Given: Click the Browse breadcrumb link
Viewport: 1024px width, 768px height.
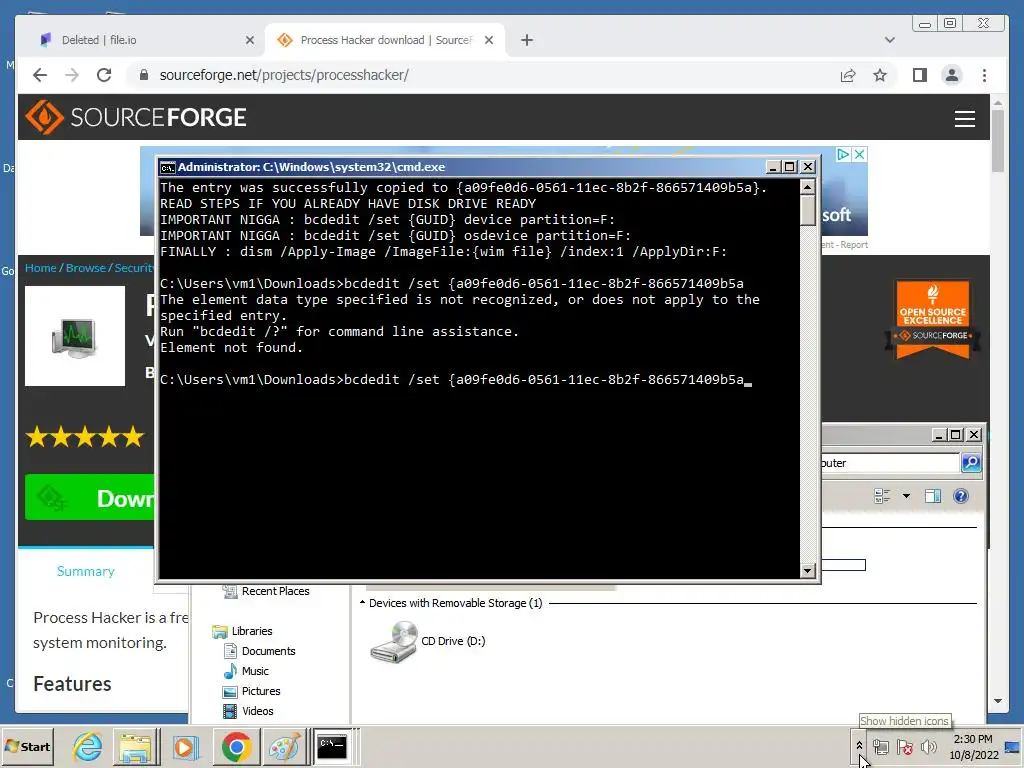Looking at the screenshot, I should (x=86, y=268).
